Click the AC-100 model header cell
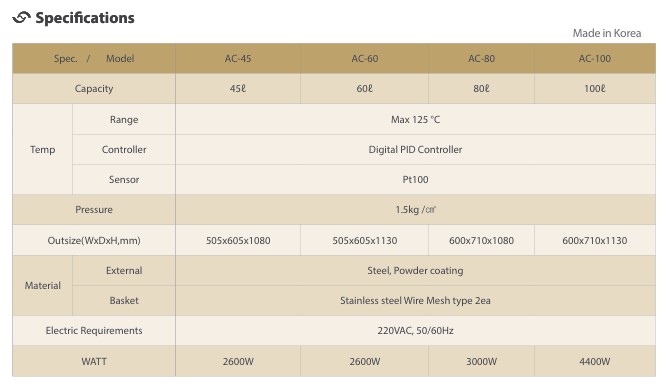The image size is (667, 390). [x=595, y=58]
